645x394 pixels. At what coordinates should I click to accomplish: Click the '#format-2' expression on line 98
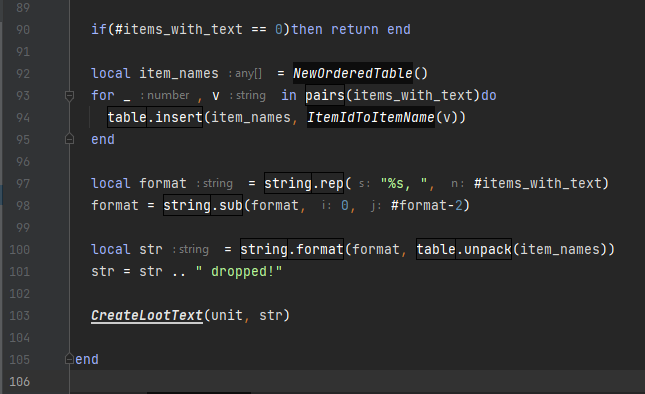(427, 205)
